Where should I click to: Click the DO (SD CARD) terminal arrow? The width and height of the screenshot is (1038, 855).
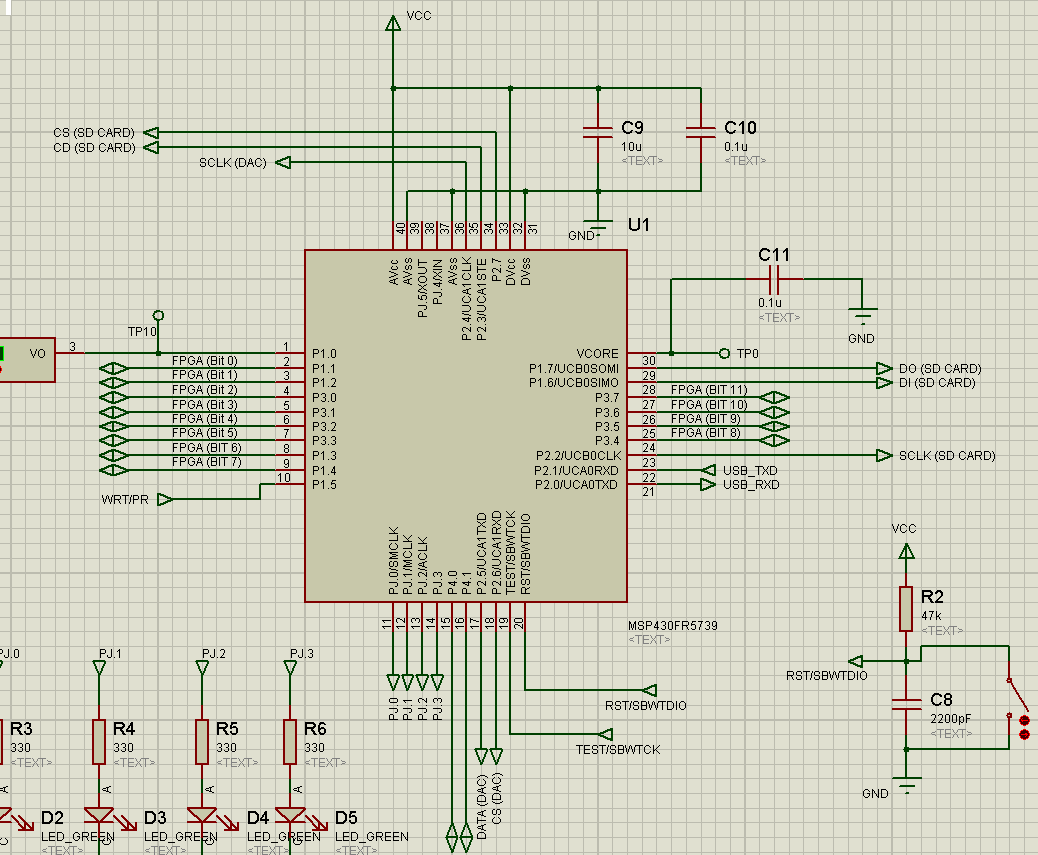click(x=884, y=368)
